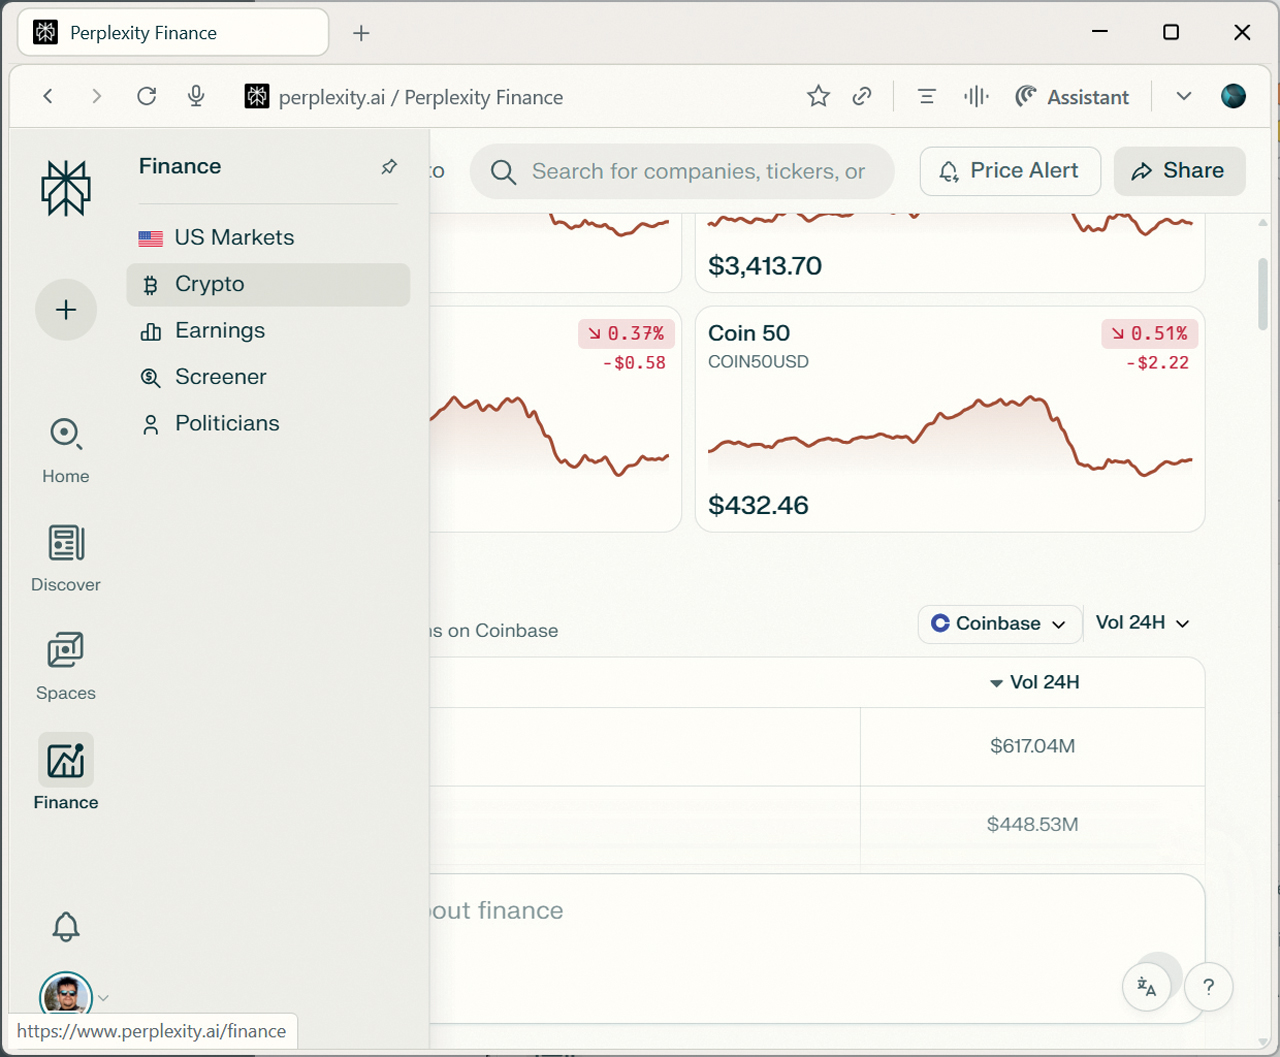Viewport: 1280px width, 1057px height.
Task: Select US Markets in Finance menu
Action: [x=234, y=238]
